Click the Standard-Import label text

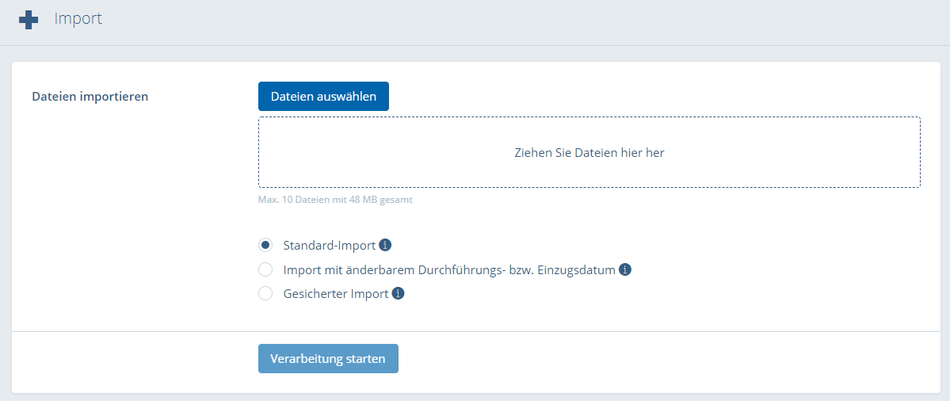click(330, 245)
